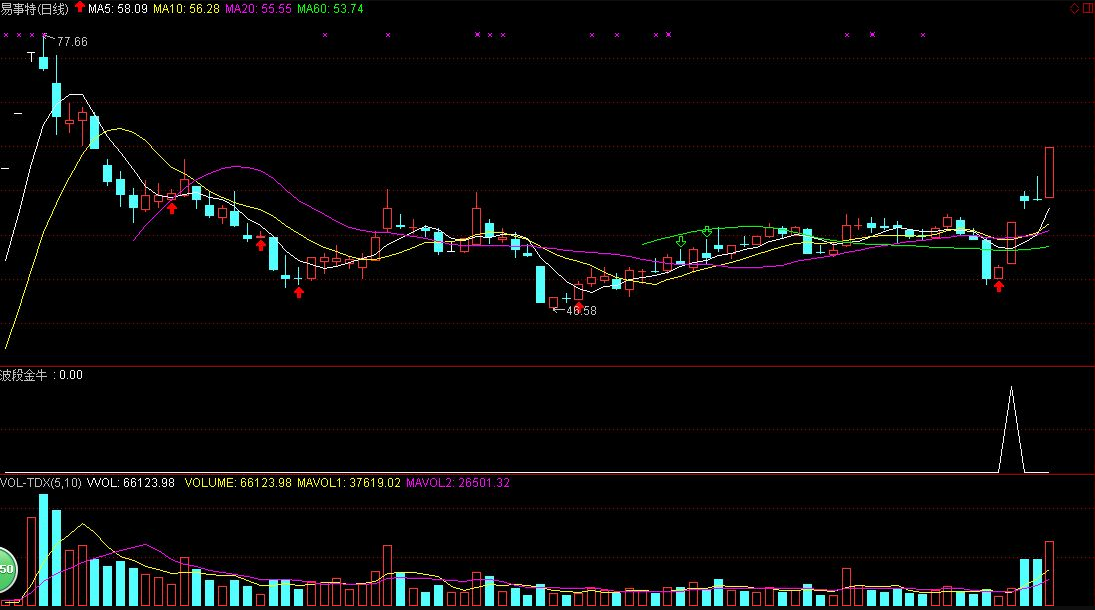Click the 波段金牛 : 0.00 indicator label
This screenshot has width=1095, height=610.
[41, 375]
